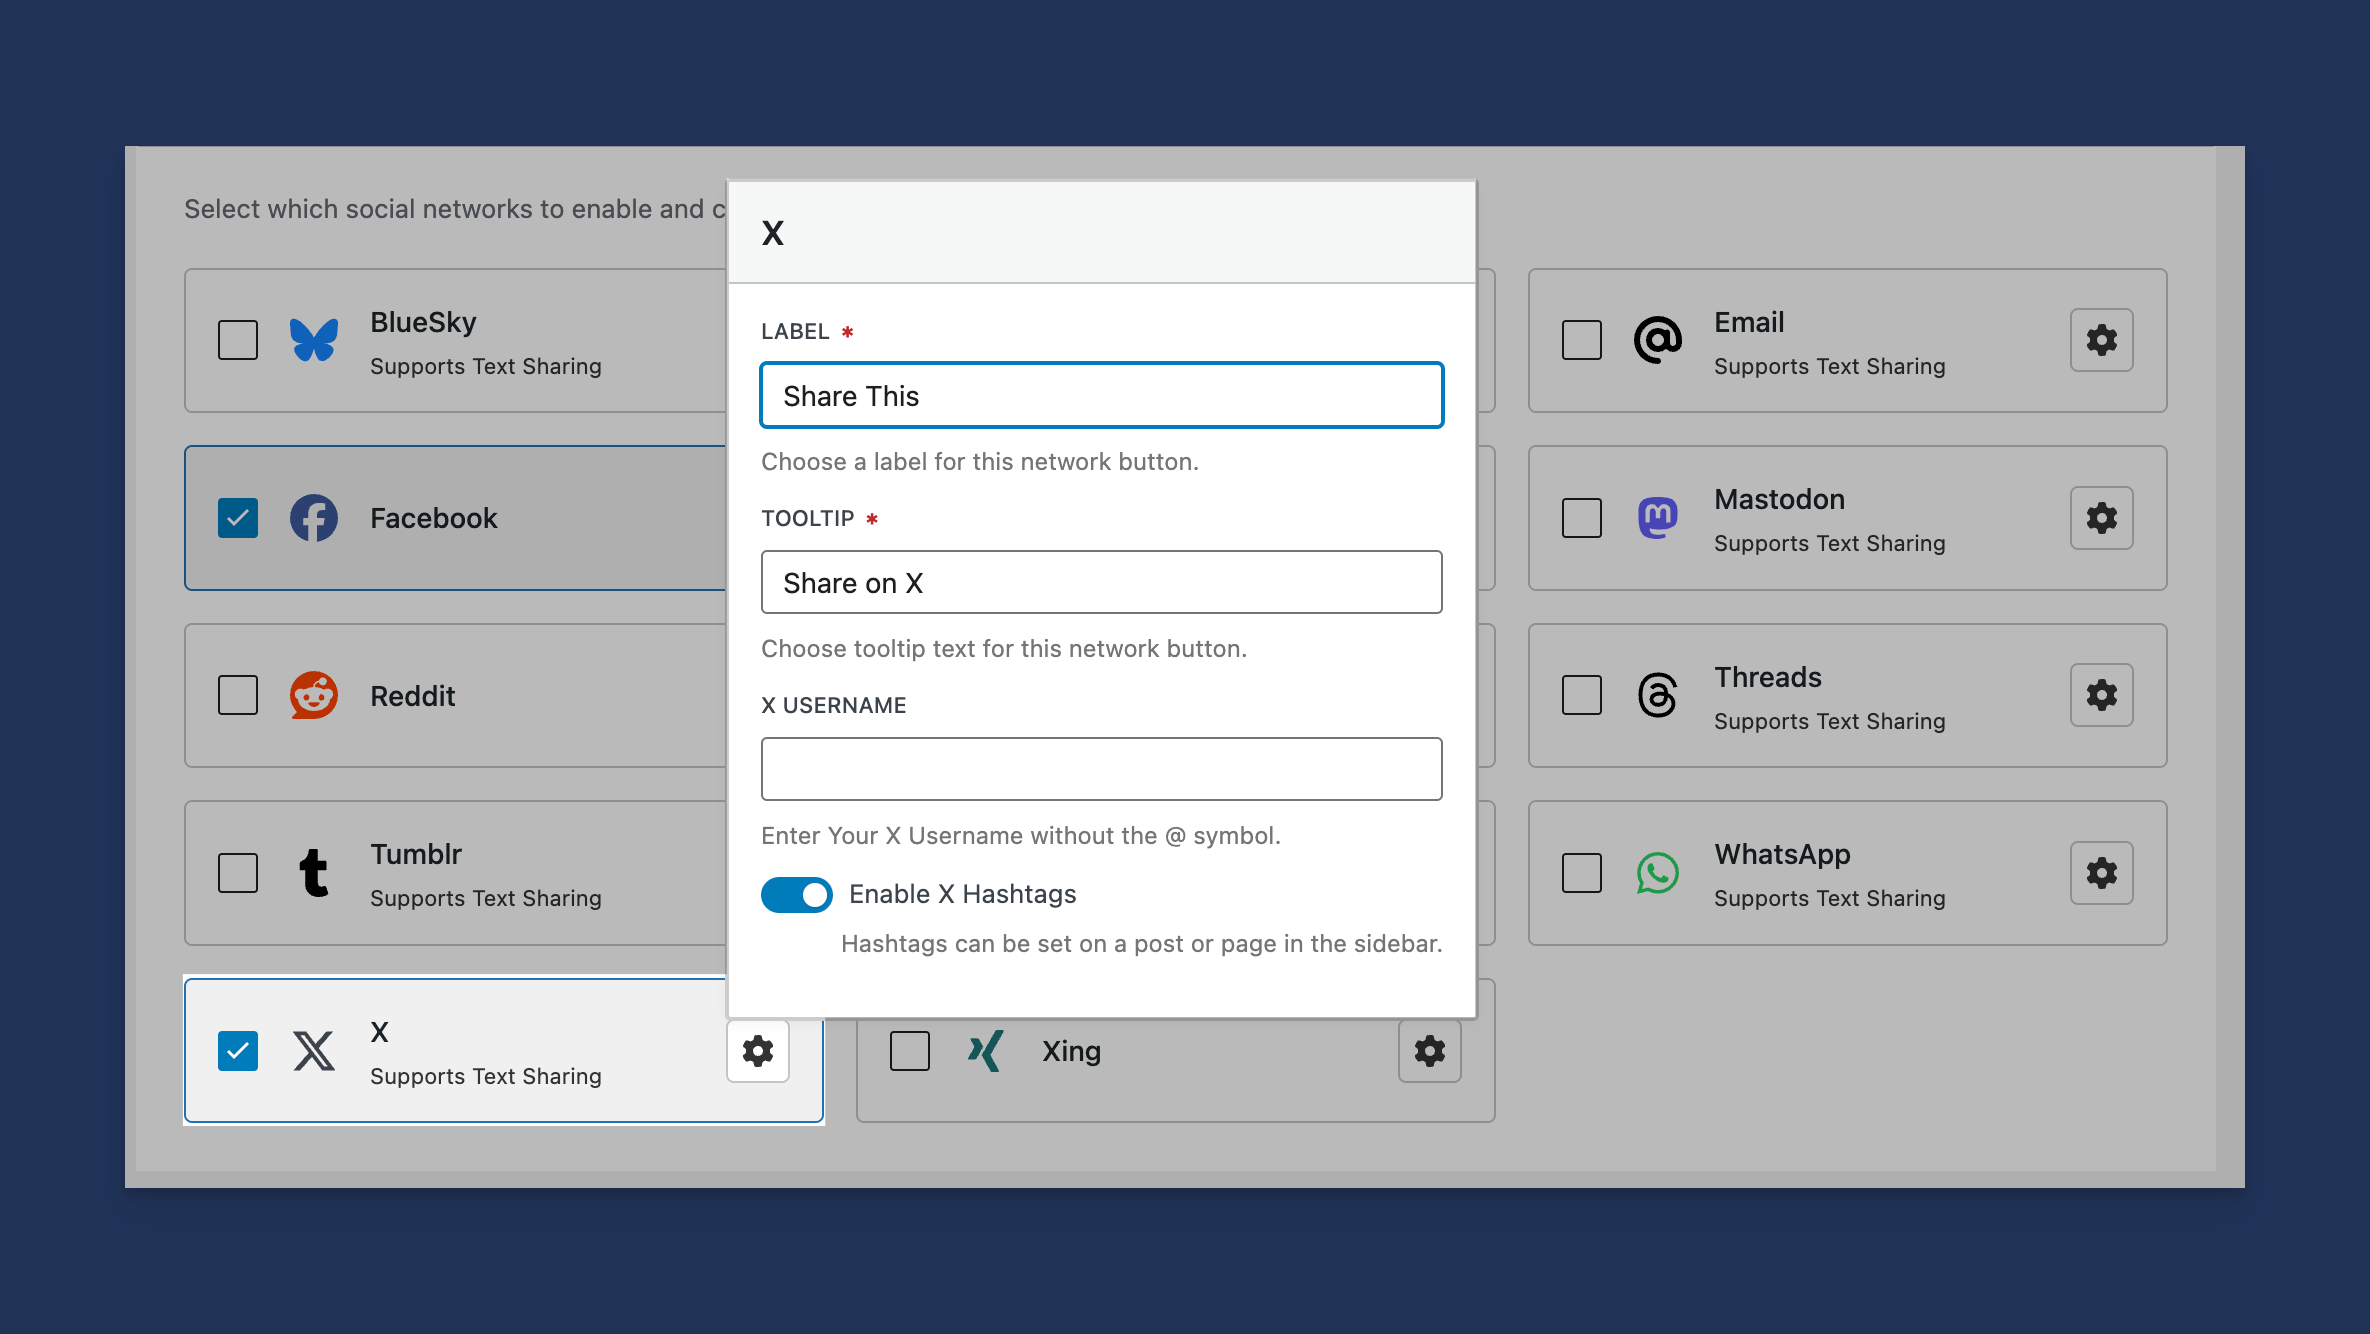Screen dimensions: 2370x1334
Task: Open Email network settings gear
Action: 2101,340
